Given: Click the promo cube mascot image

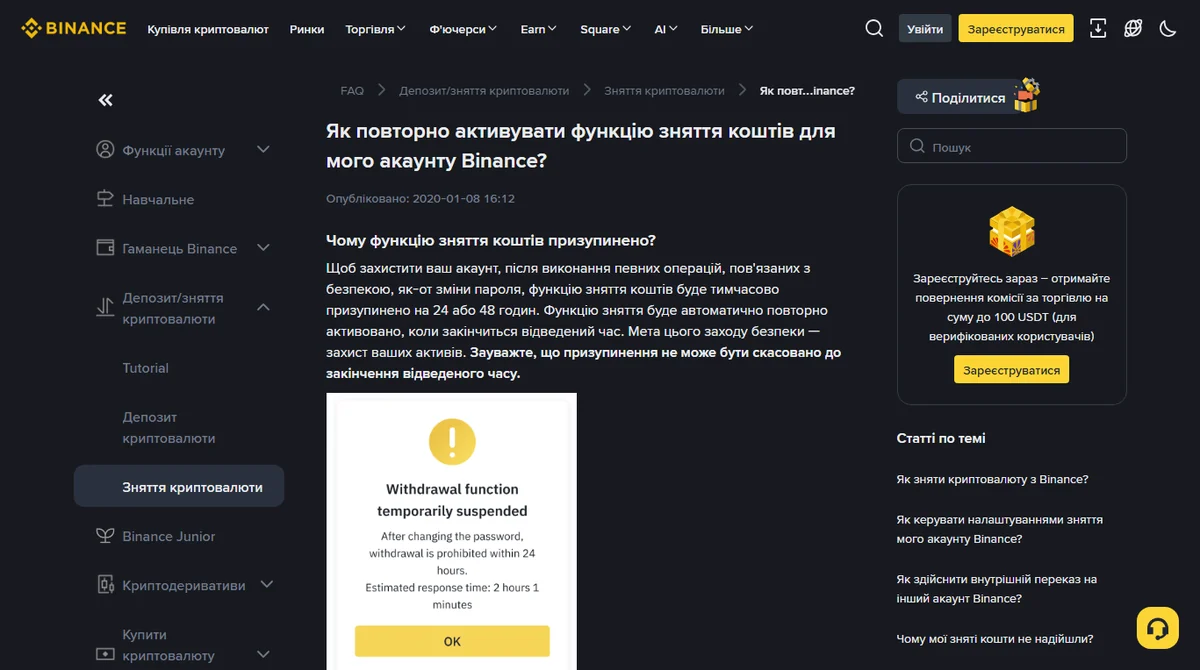Looking at the screenshot, I should click(1011, 232).
